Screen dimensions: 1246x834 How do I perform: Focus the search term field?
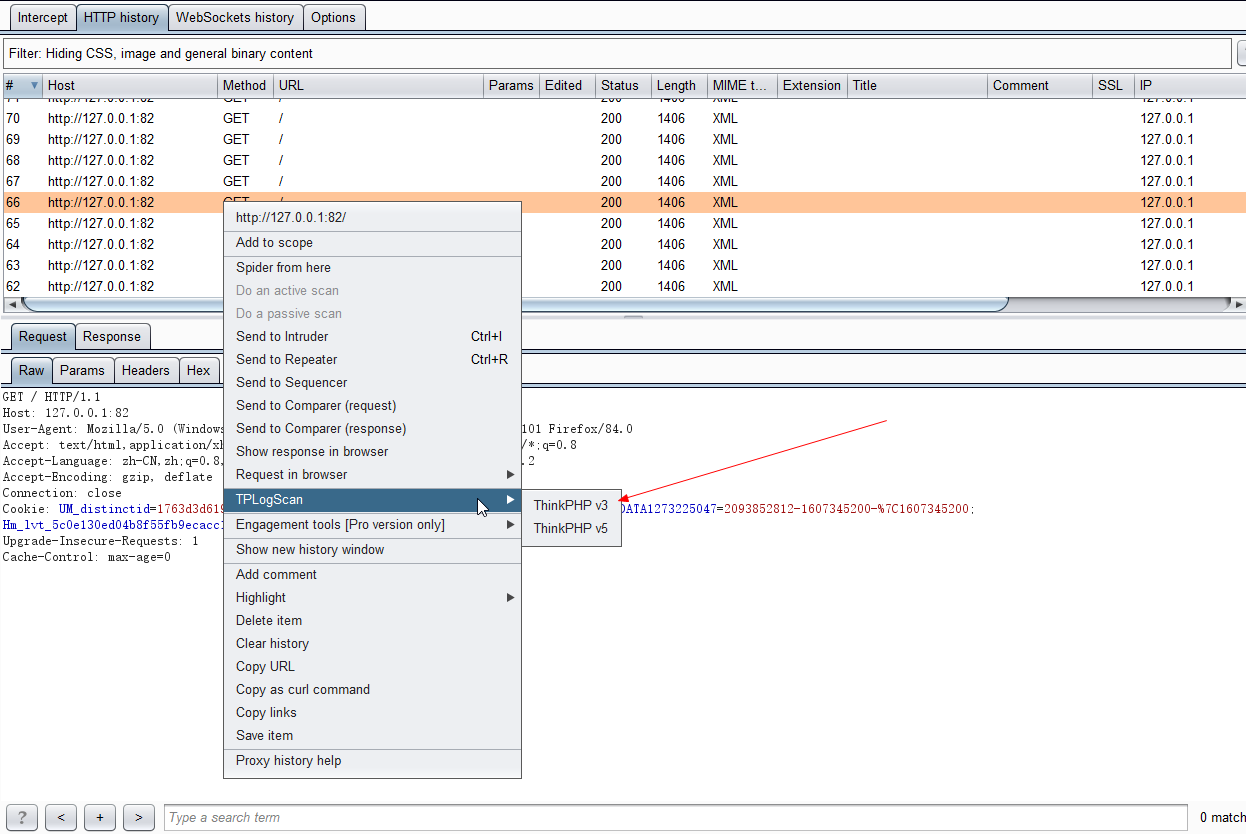(676, 817)
